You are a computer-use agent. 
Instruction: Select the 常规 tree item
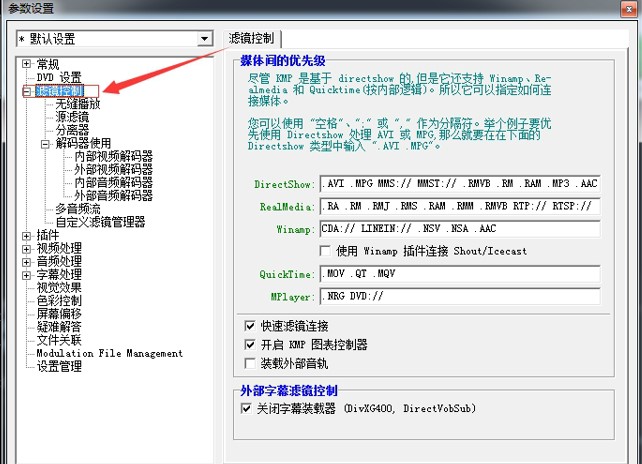tap(48, 64)
